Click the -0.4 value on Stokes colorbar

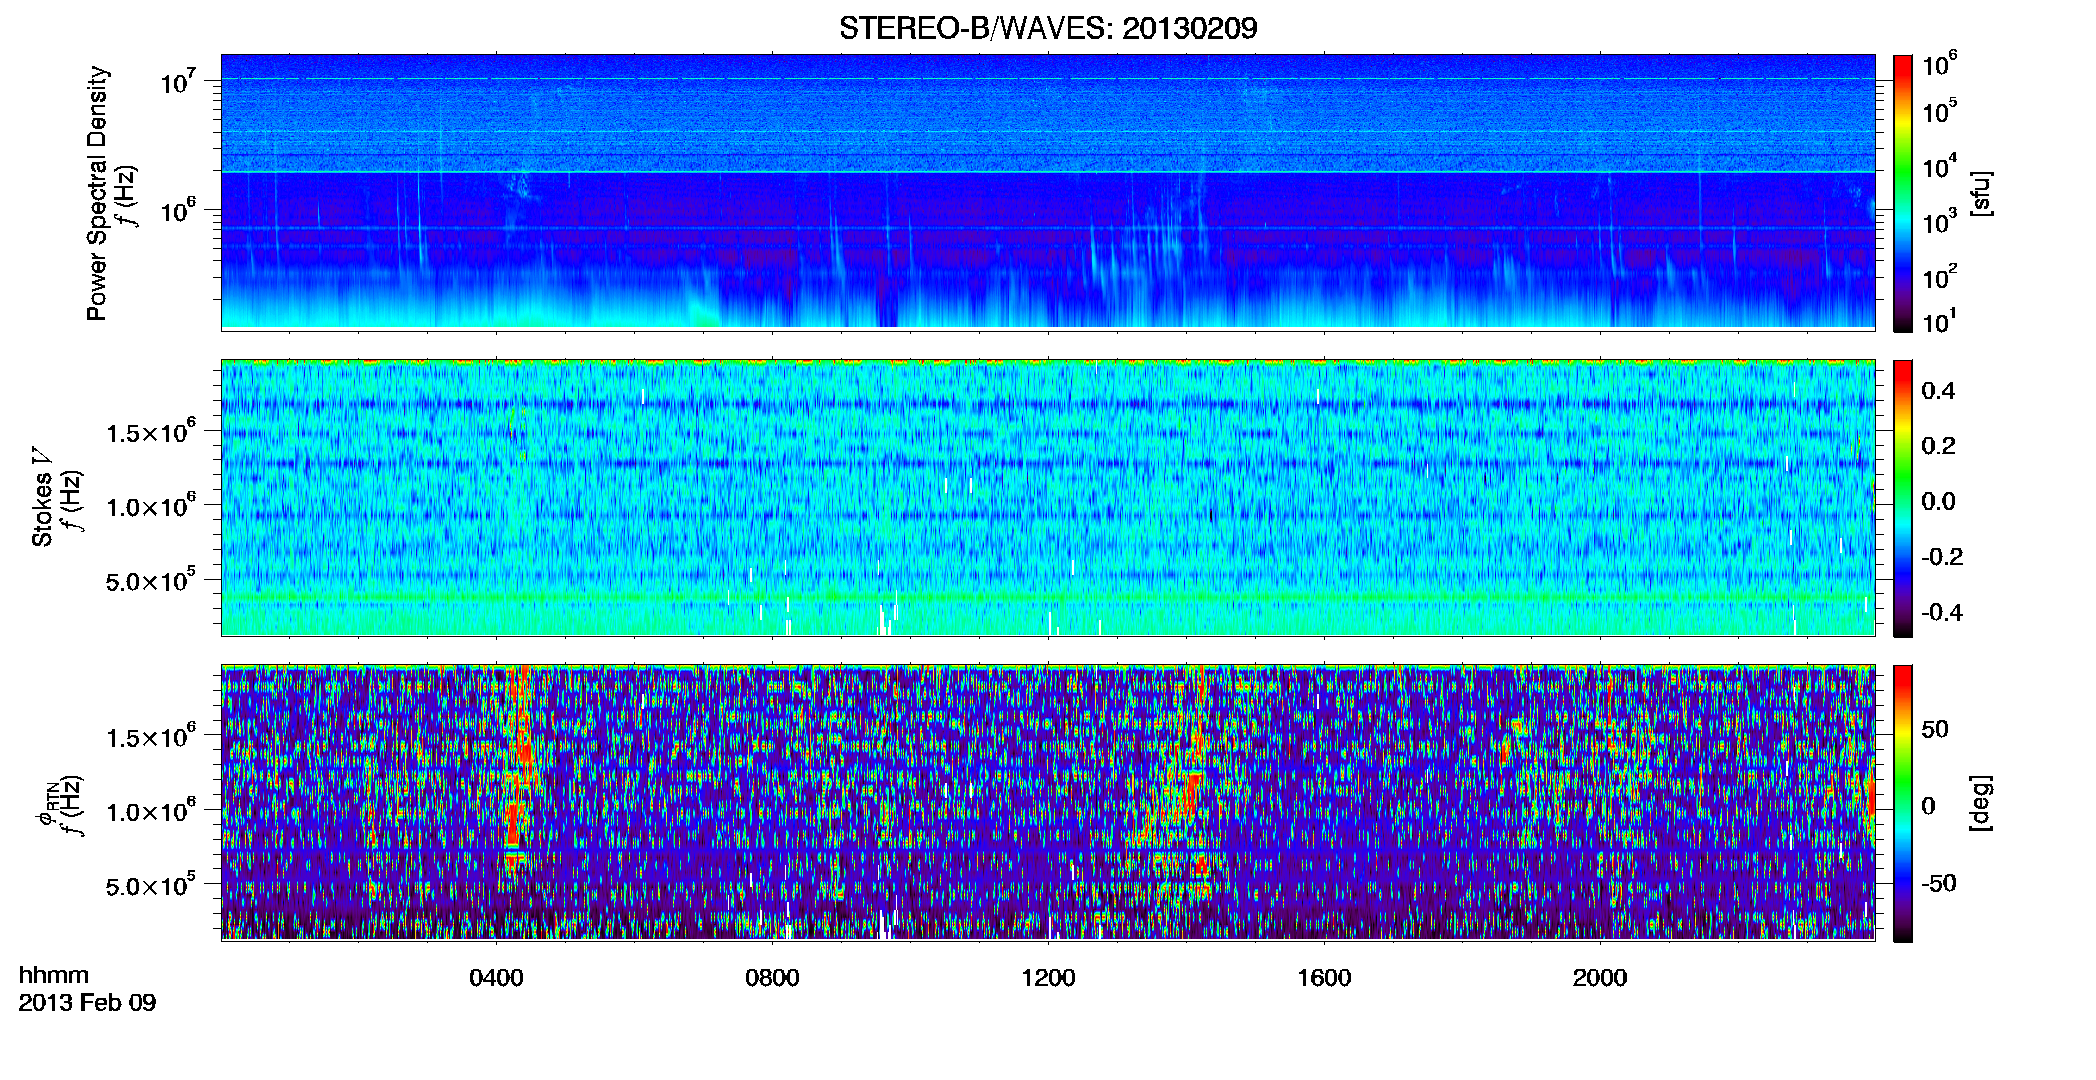click(x=1942, y=612)
